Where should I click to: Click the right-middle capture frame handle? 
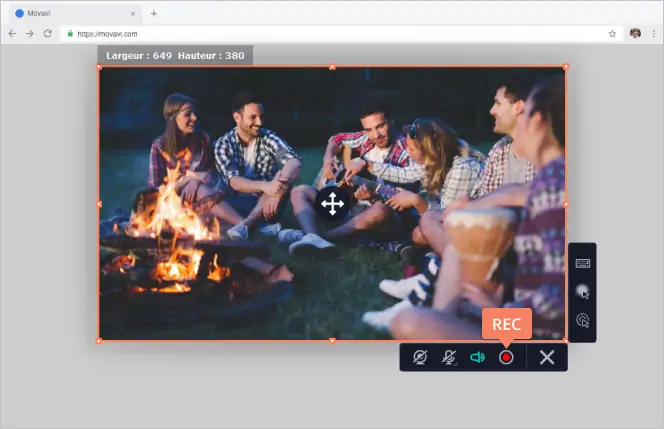coord(566,204)
